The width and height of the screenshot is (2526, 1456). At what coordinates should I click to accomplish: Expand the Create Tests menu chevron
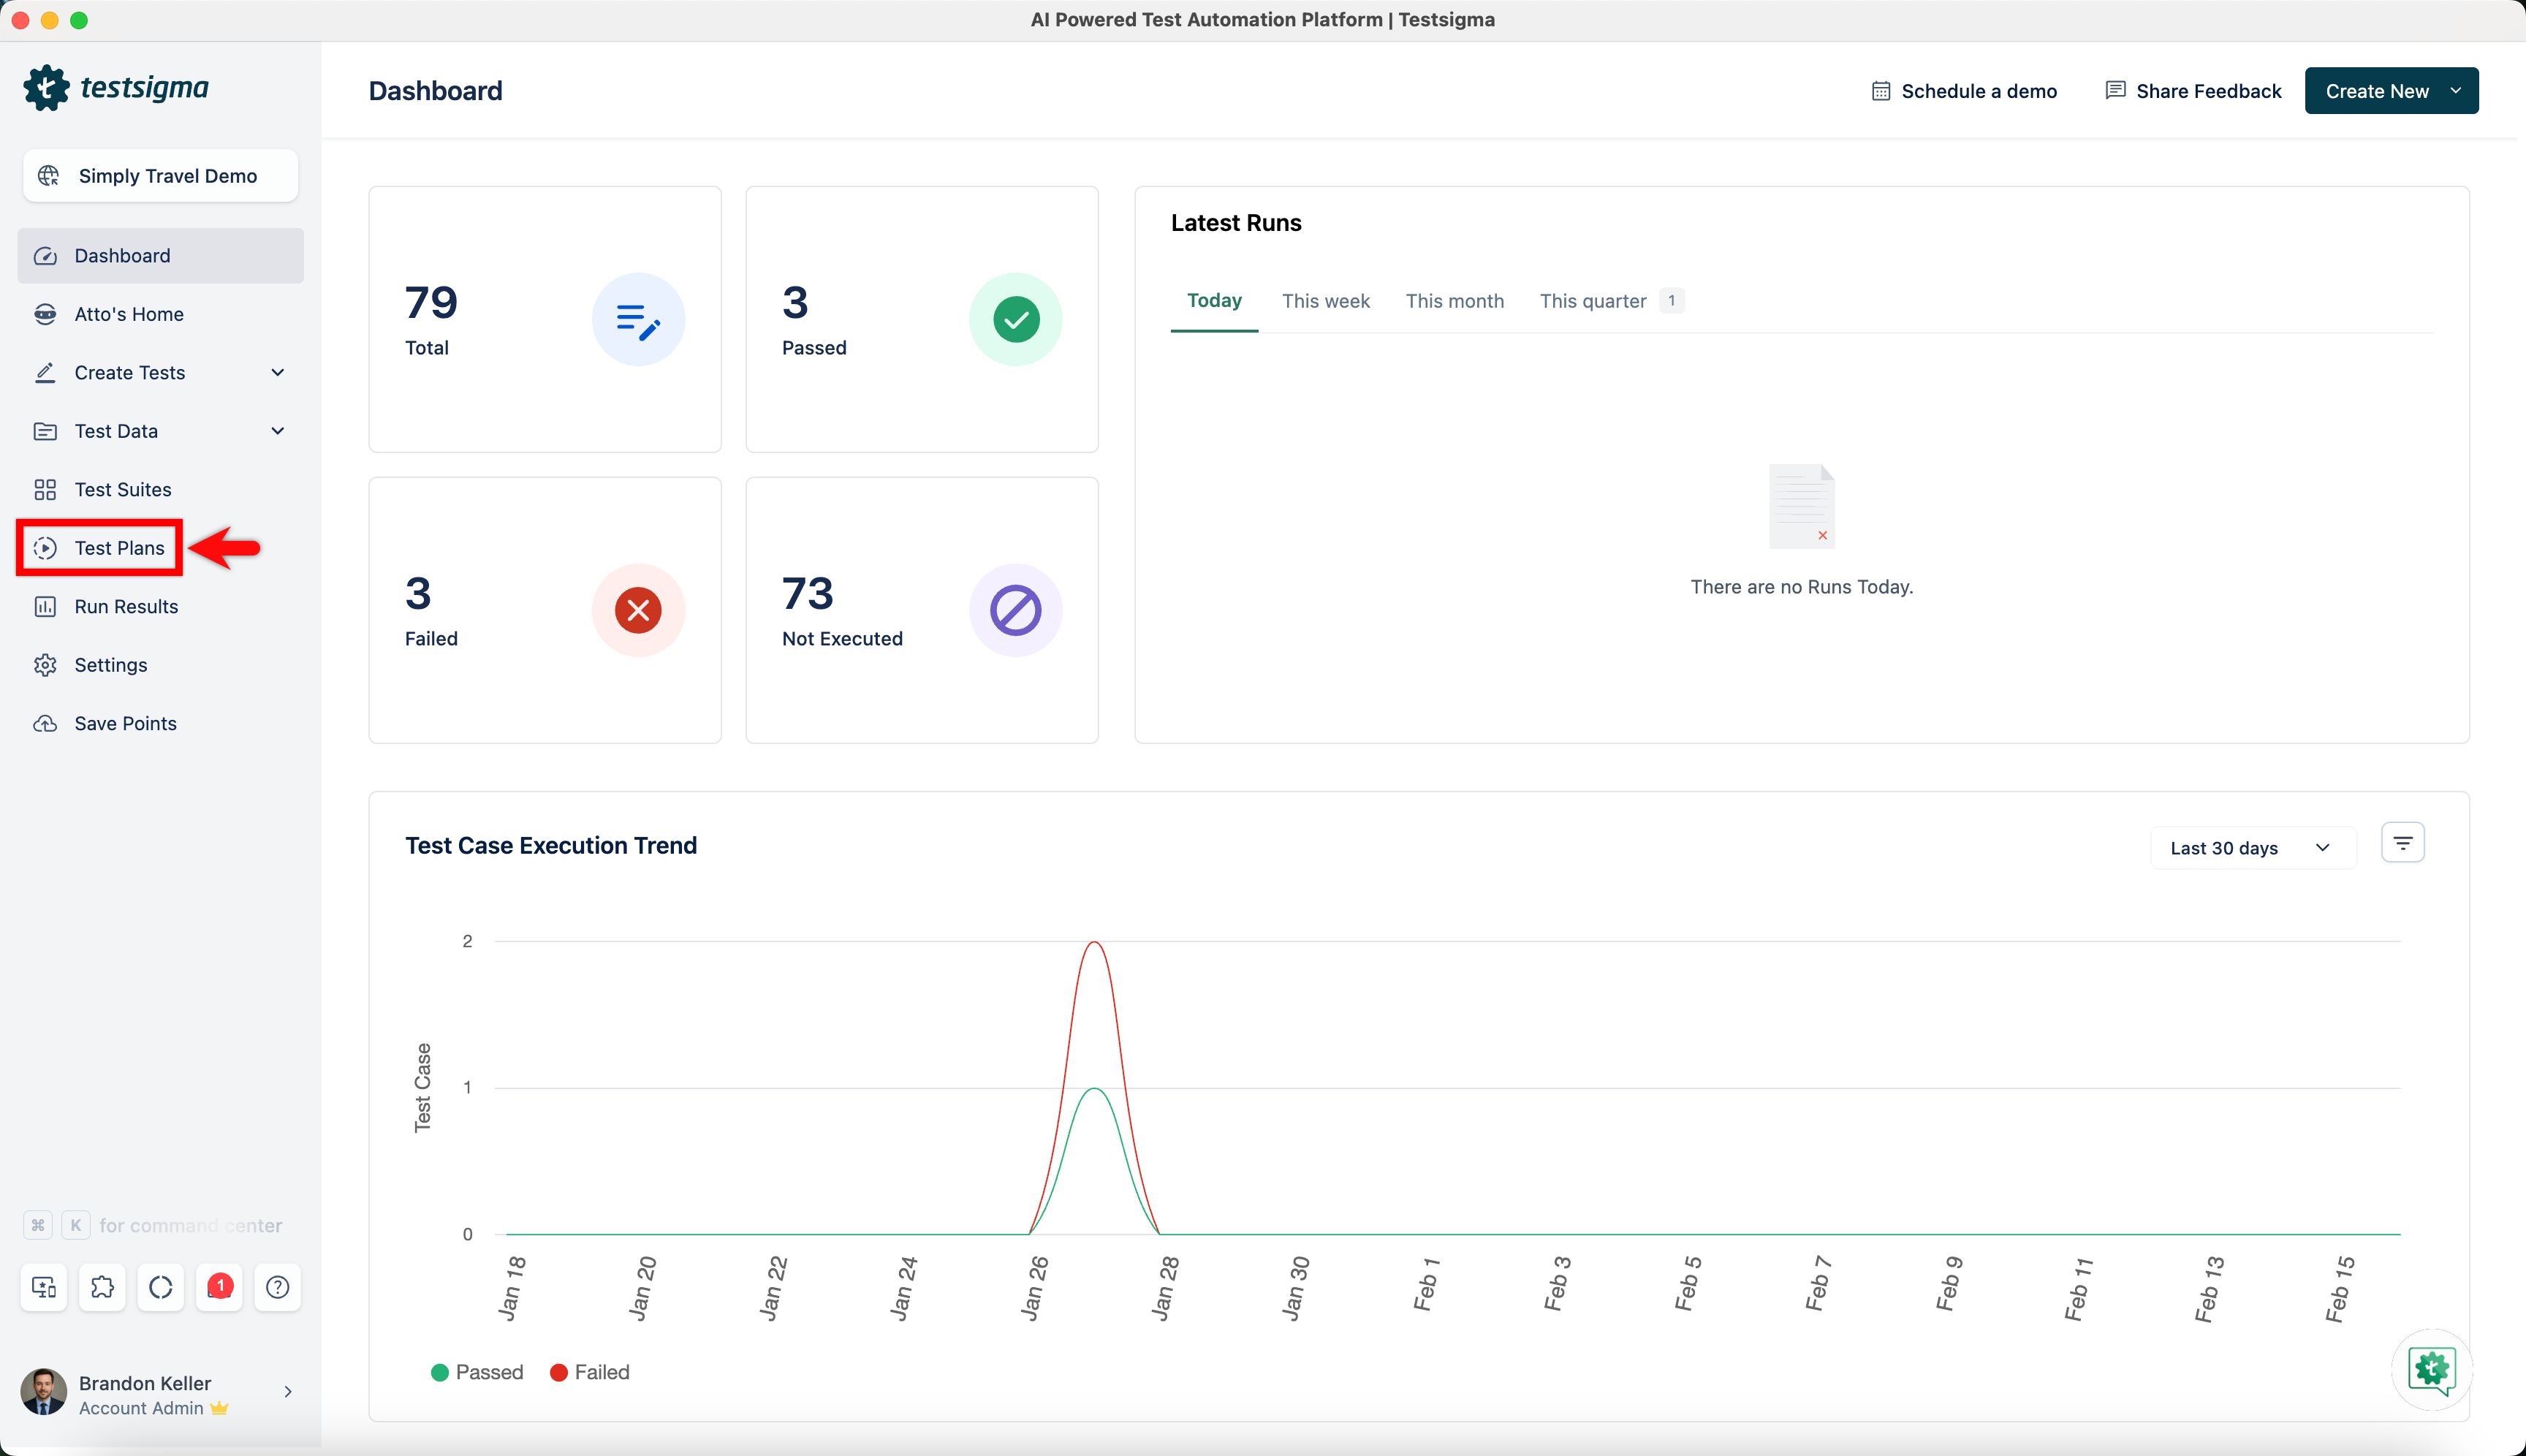[278, 372]
